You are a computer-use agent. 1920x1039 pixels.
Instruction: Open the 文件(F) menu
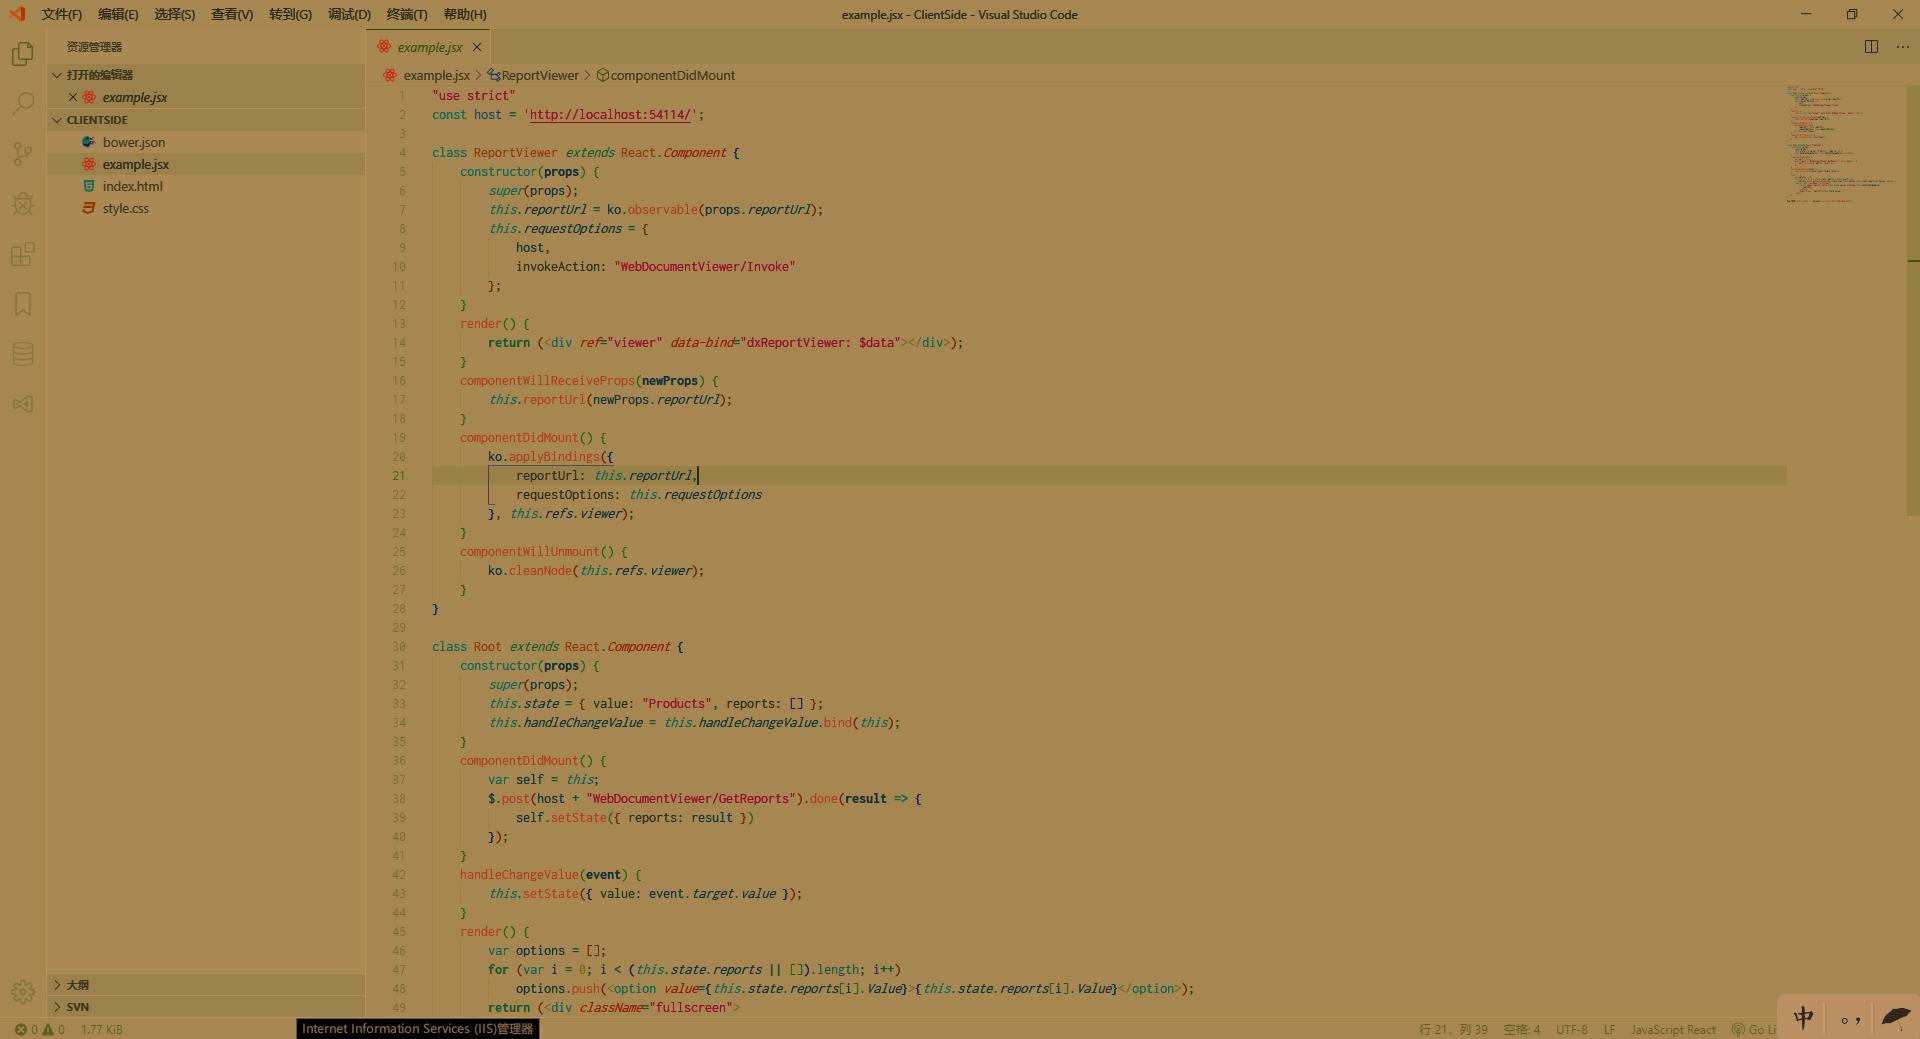(x=62, y=14)
